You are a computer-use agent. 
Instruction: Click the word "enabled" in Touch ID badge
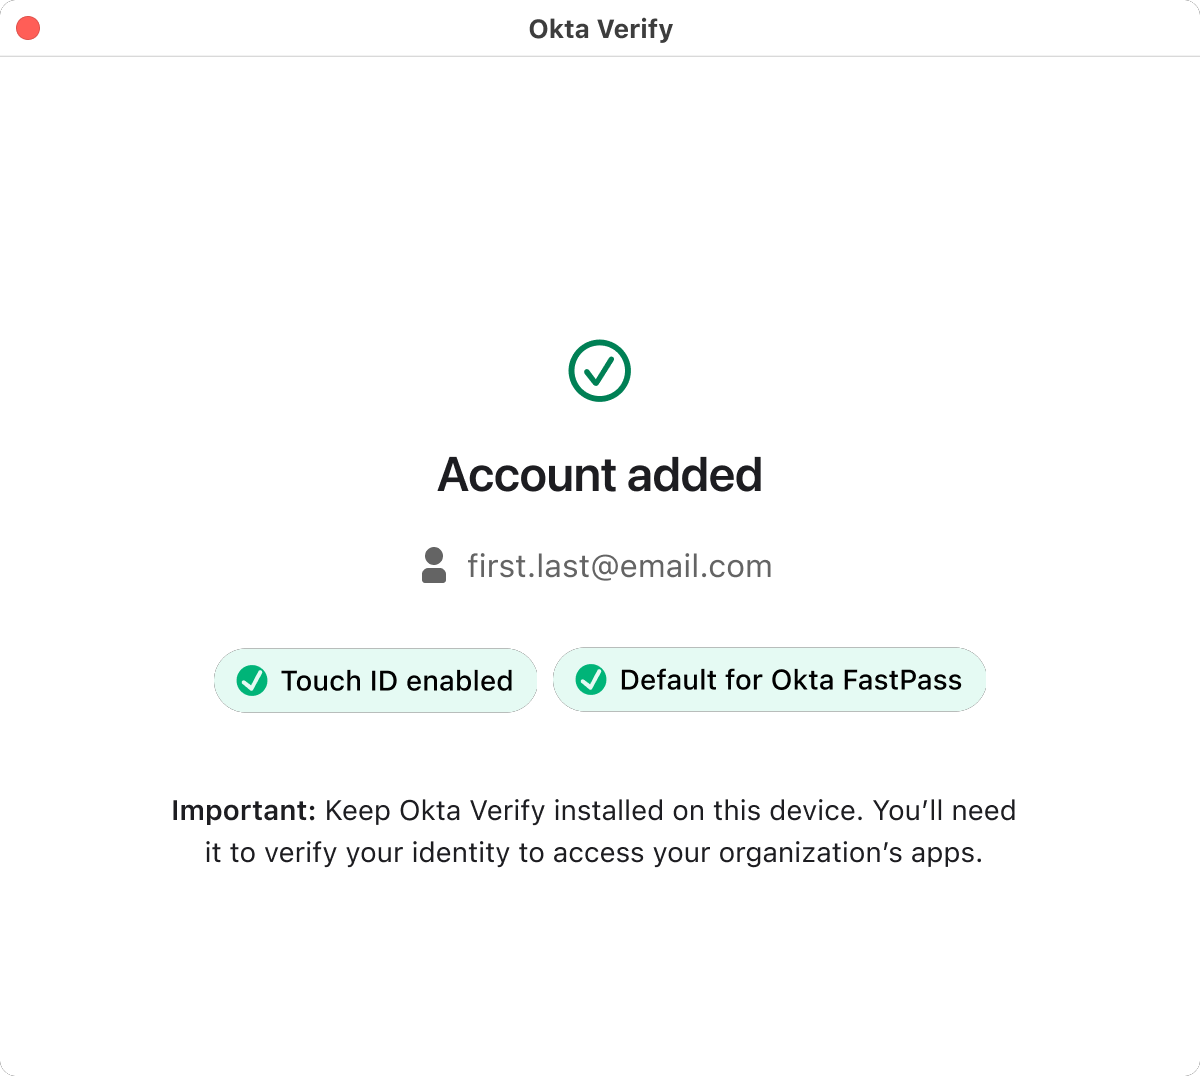click(460, 681)
